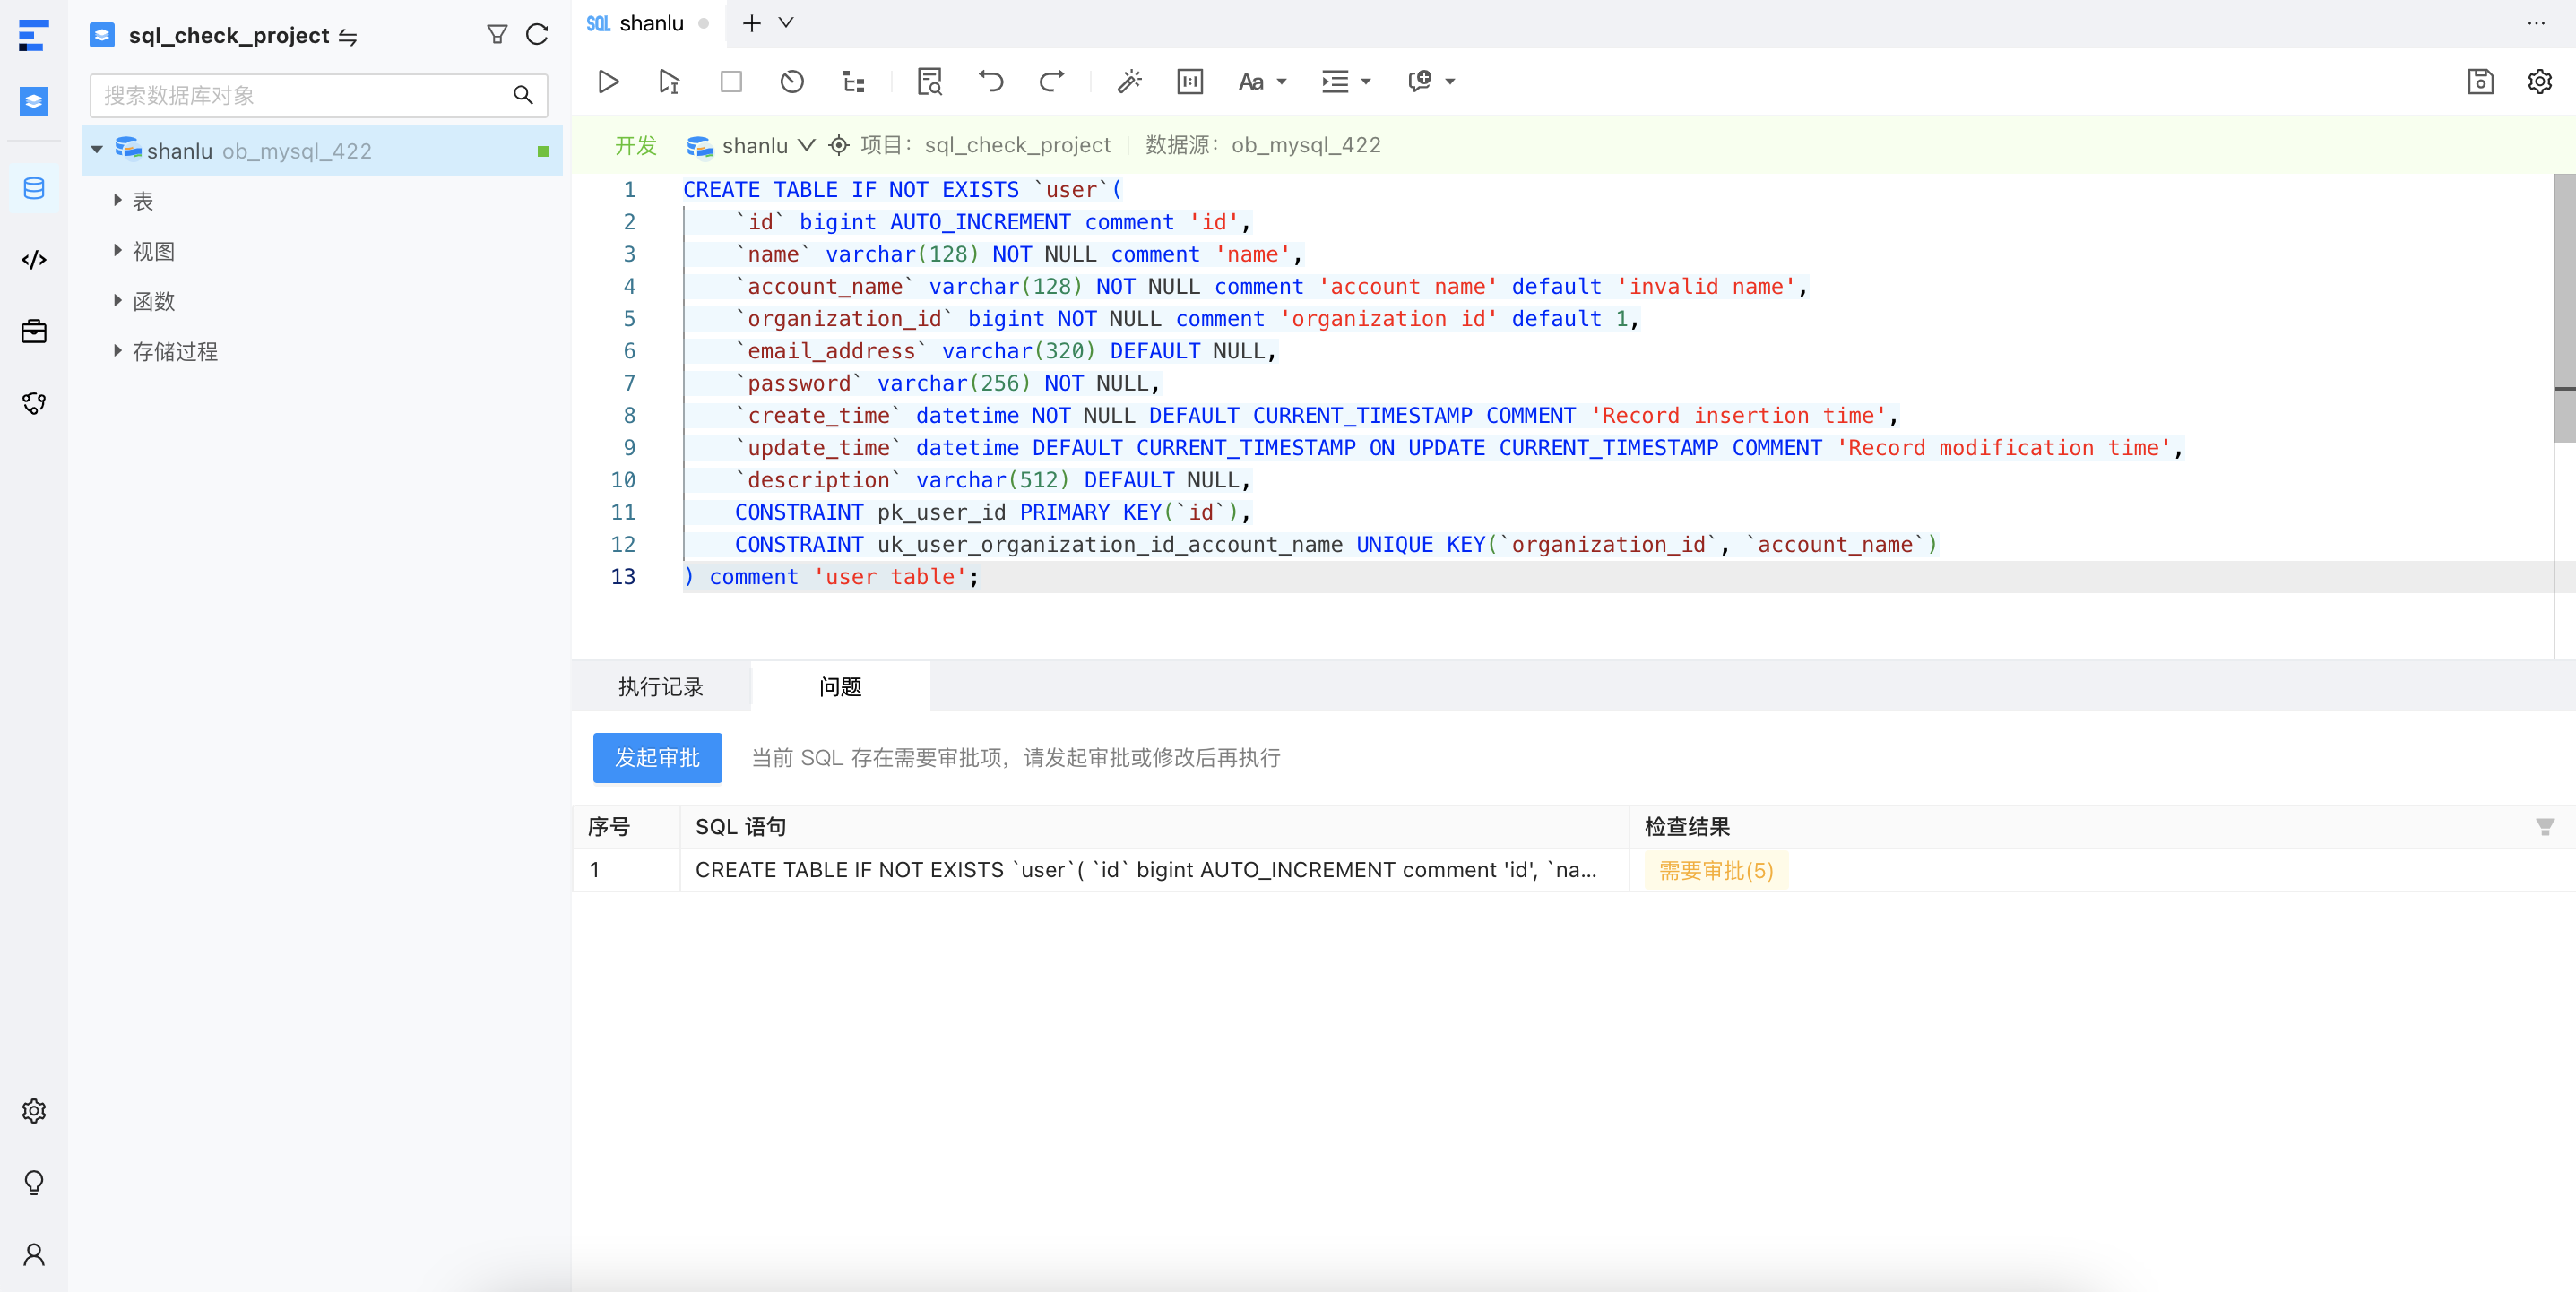2576x1292 pixels.
Task: Open the new tab type chevron
Action: [x=786, y=22]
